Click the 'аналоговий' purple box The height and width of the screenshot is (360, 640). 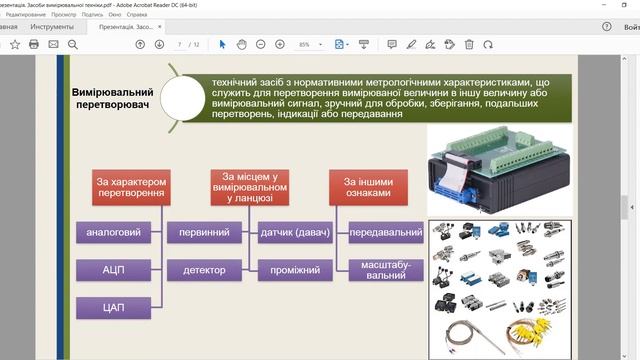click(x=113, y=232)
